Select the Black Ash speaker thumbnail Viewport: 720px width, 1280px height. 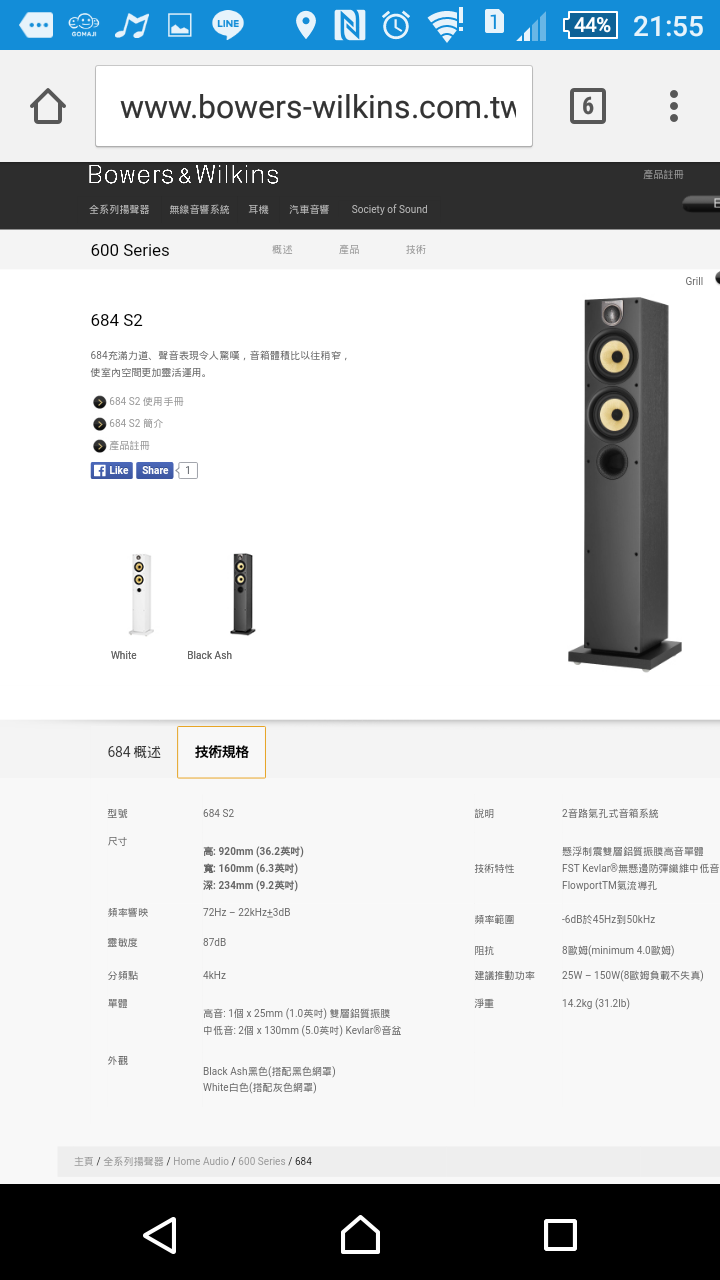coord(242,594)
